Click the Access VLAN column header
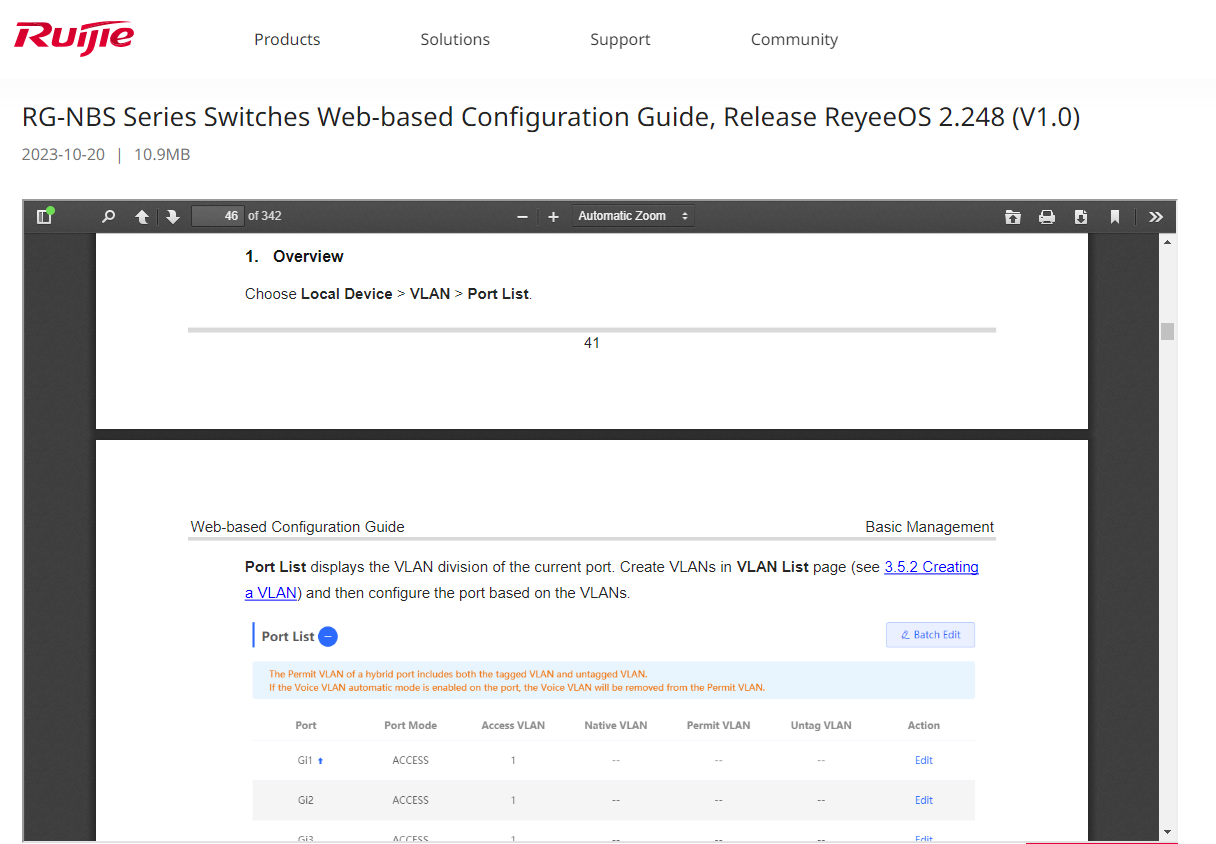The width and height of the screenshot is (1216, 844). [513, 725]
